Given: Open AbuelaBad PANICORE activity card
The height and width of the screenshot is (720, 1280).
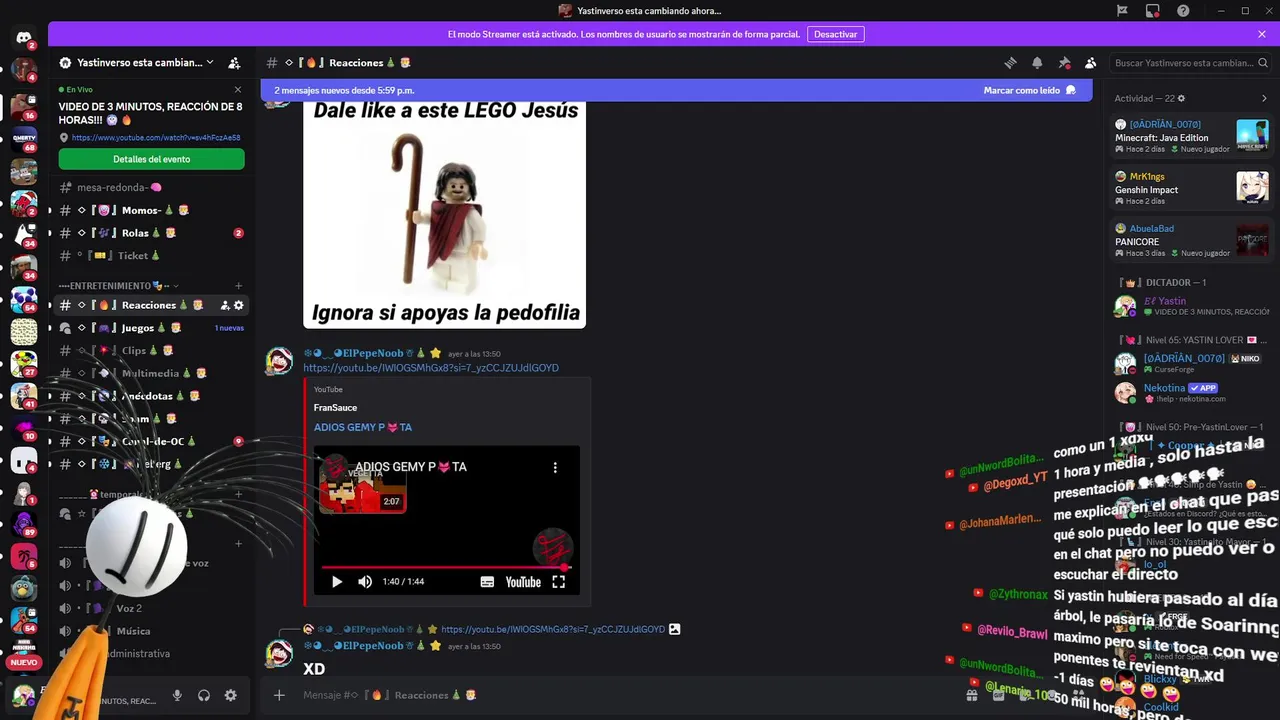Looking at the screenshot, I should 1191,240.
